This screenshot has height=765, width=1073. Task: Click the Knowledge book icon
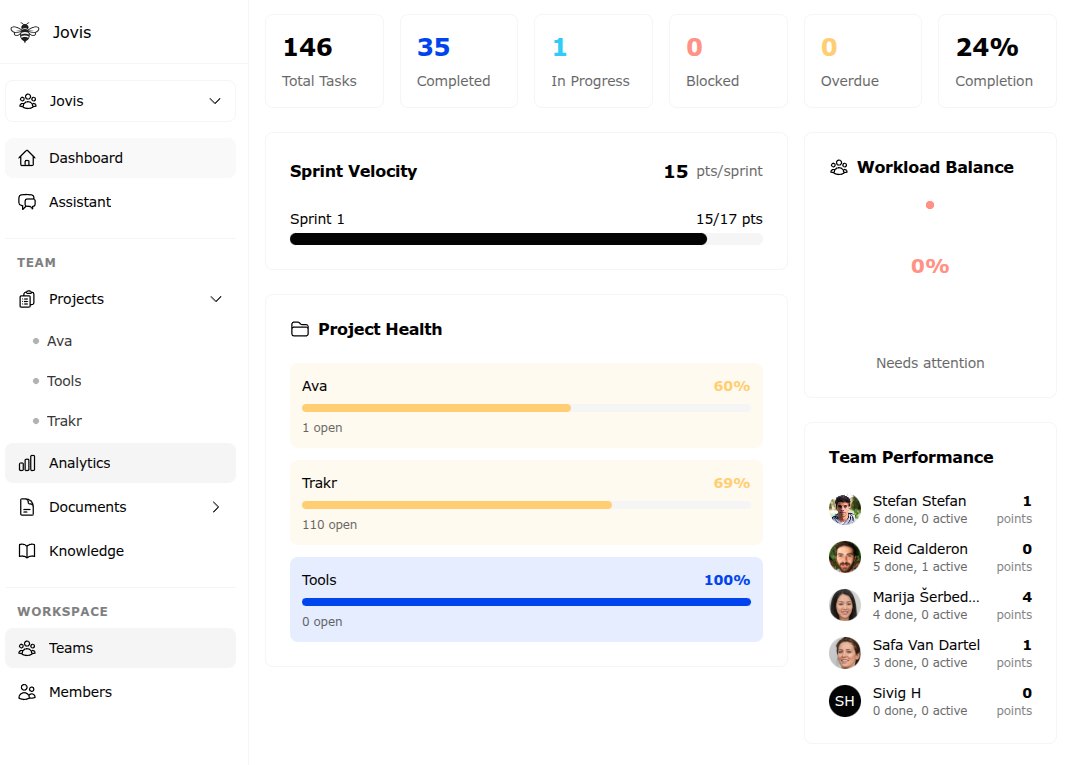point(28,551)
